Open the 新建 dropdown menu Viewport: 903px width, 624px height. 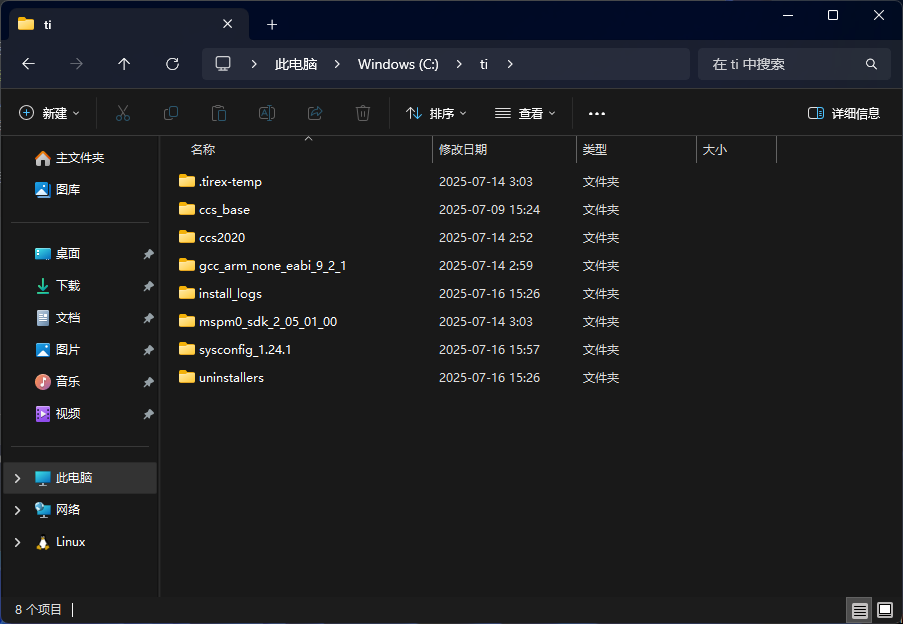(x=49, y=113)
